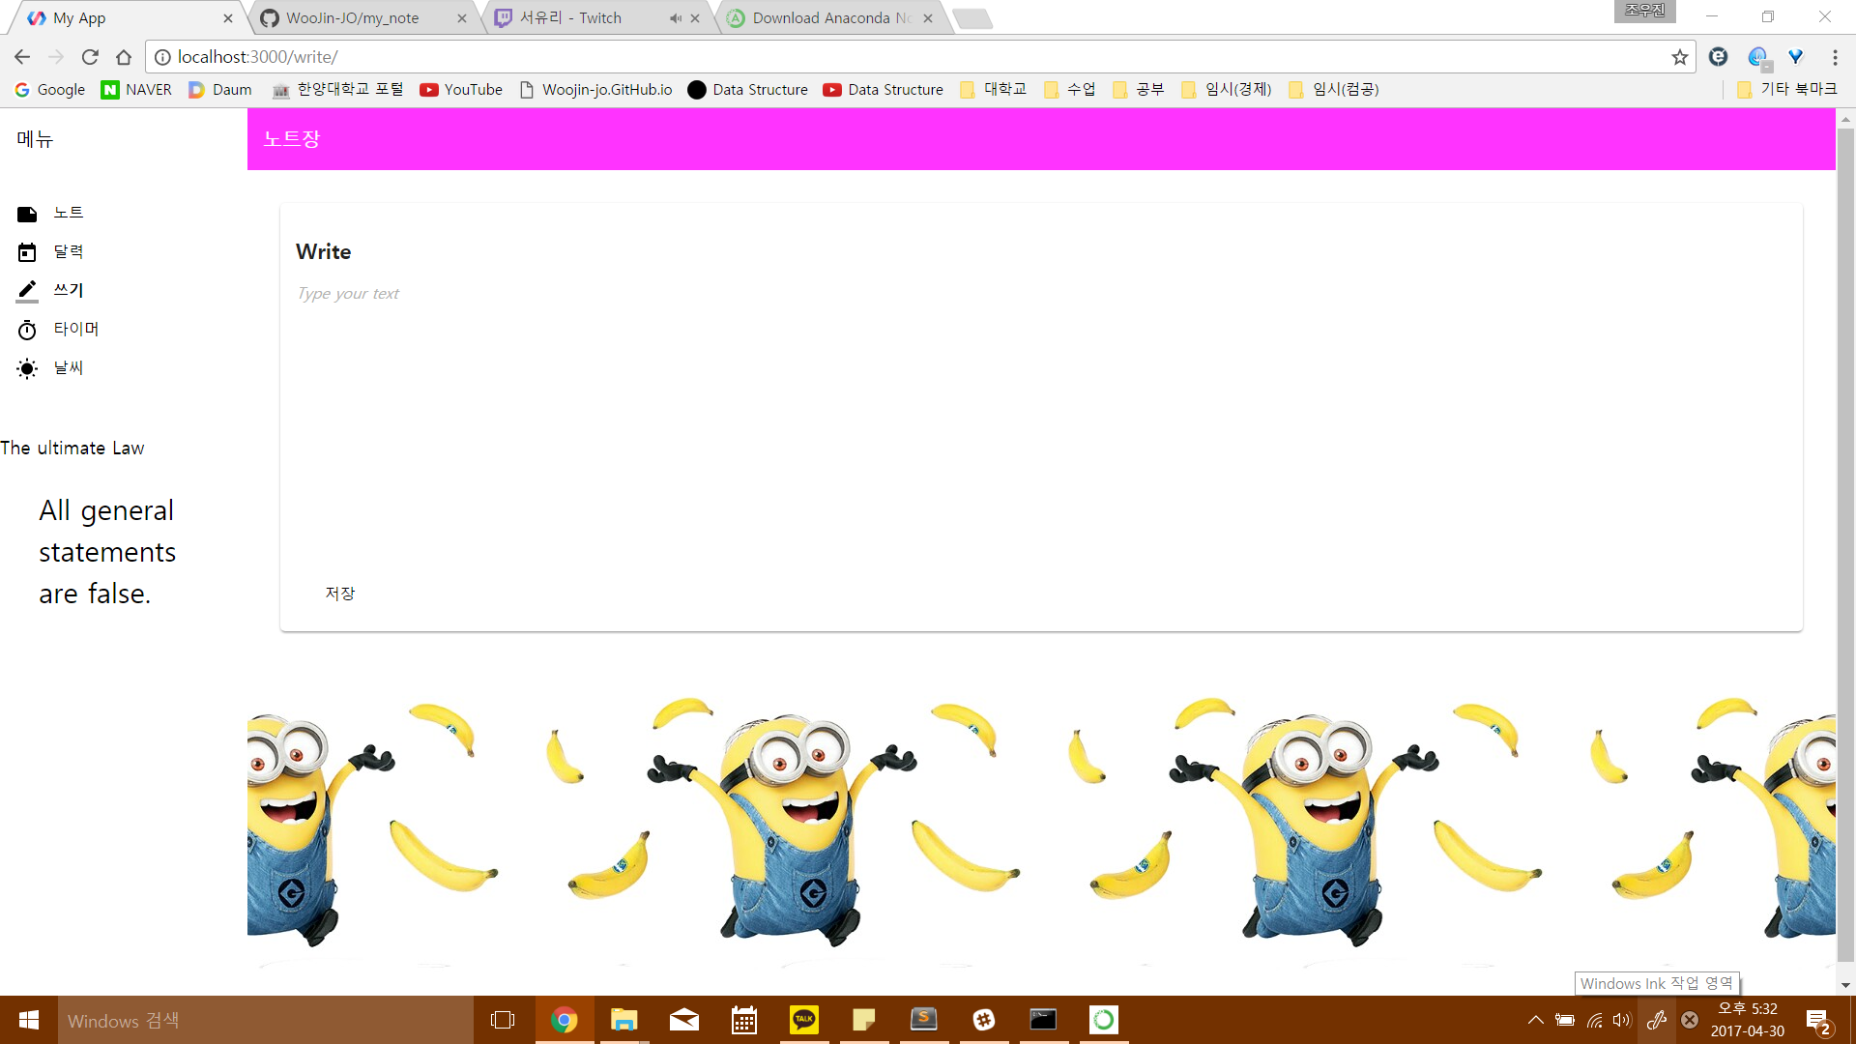Open the Windows Start menu
The image size is (1856, 1044).
tap(29, 1020)
